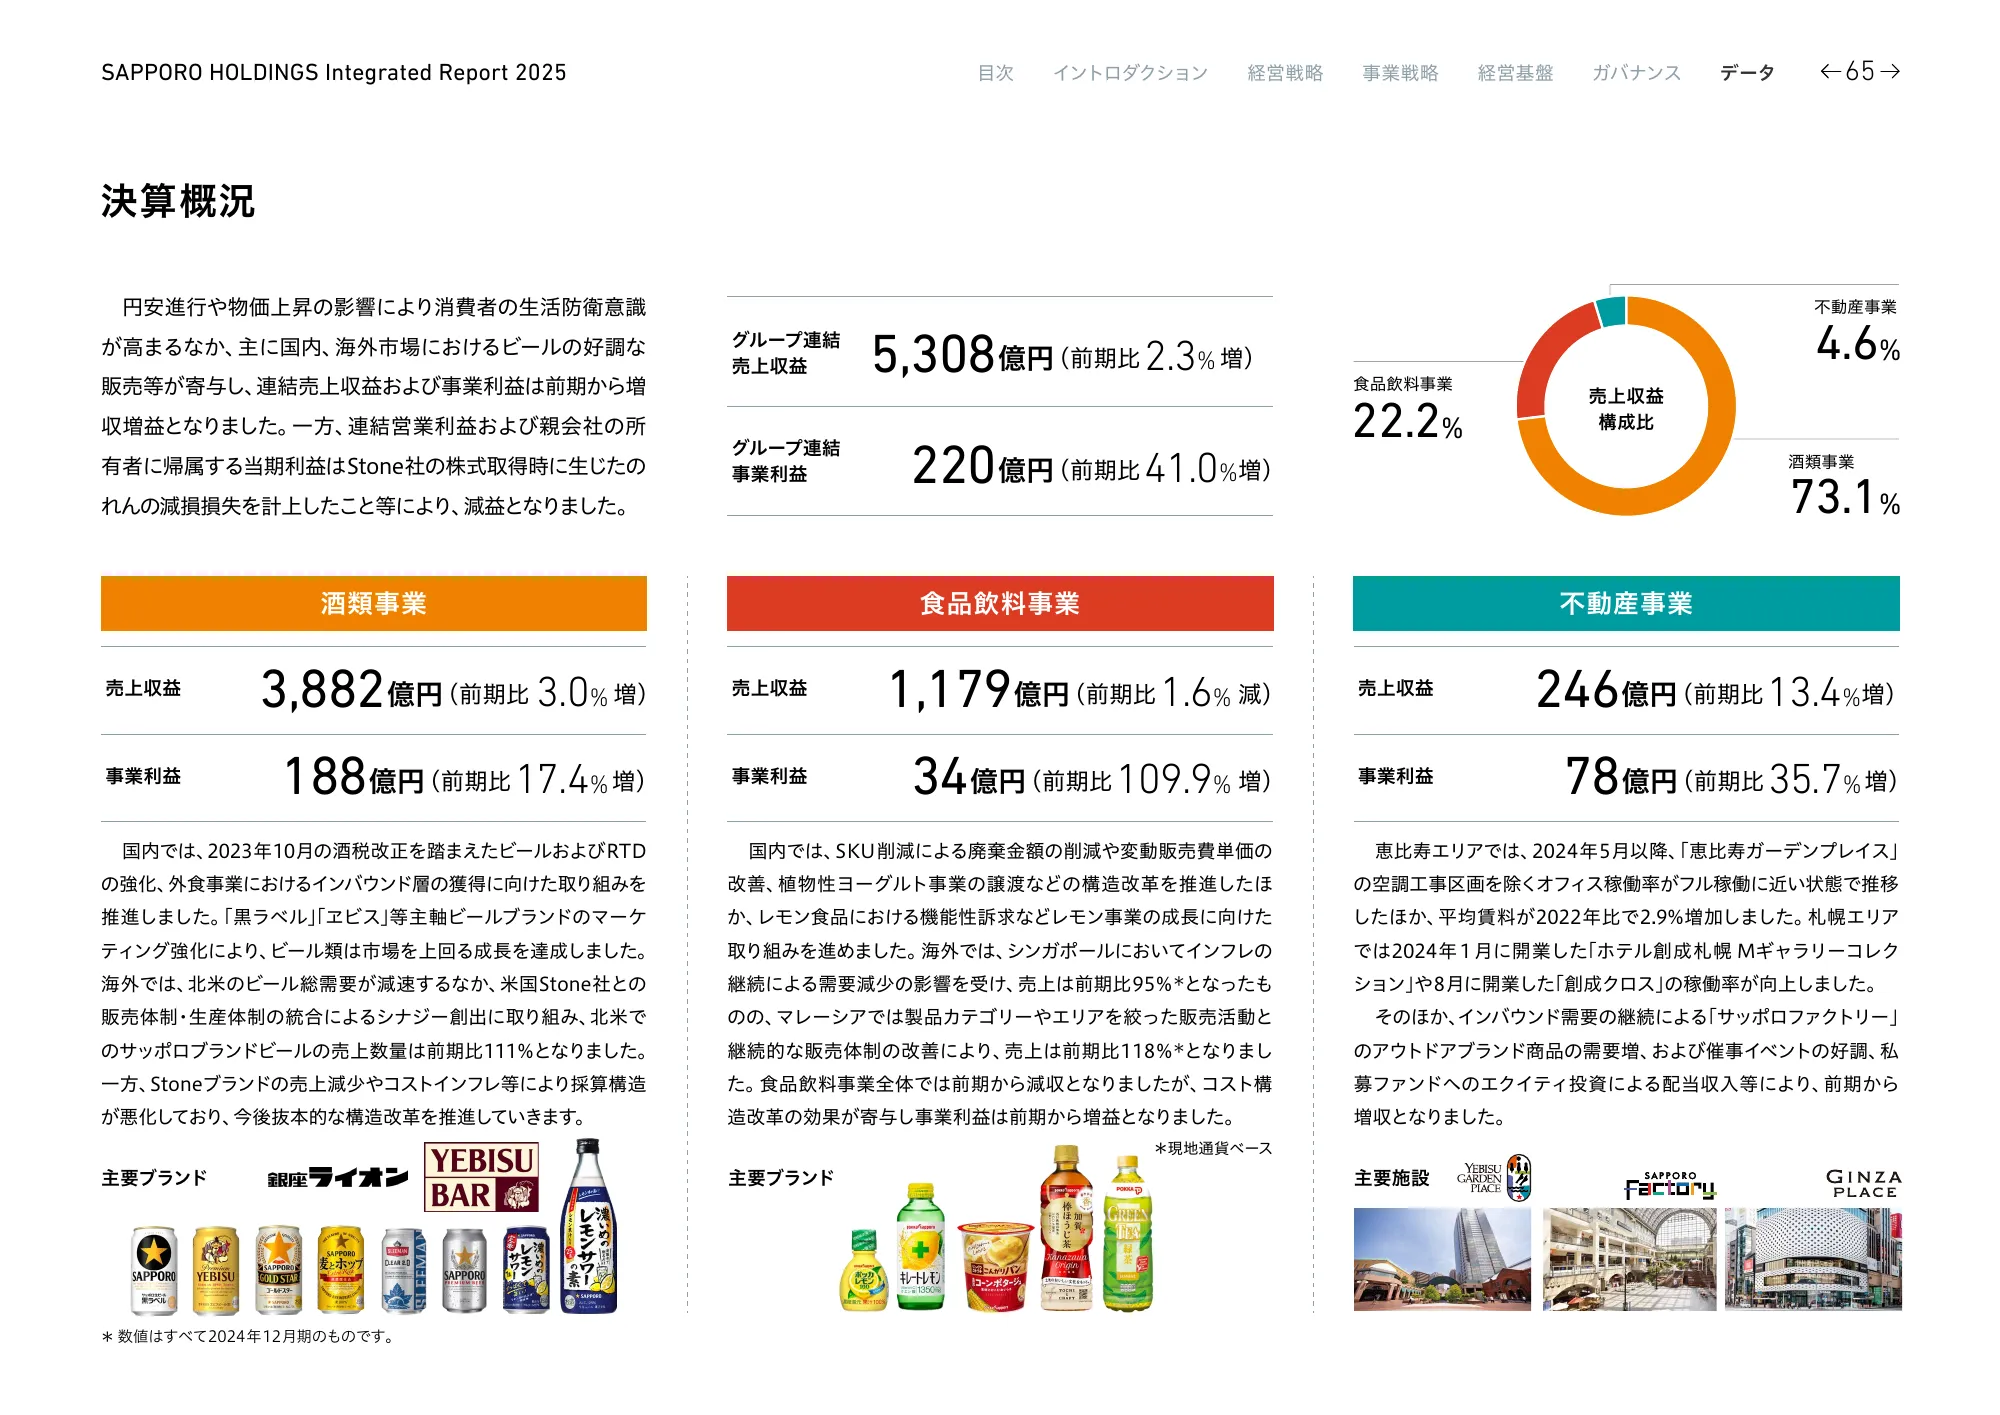Click the GINZA PLACE logo
The image size is (2000, 1415).
(x=1863, y=1183)
